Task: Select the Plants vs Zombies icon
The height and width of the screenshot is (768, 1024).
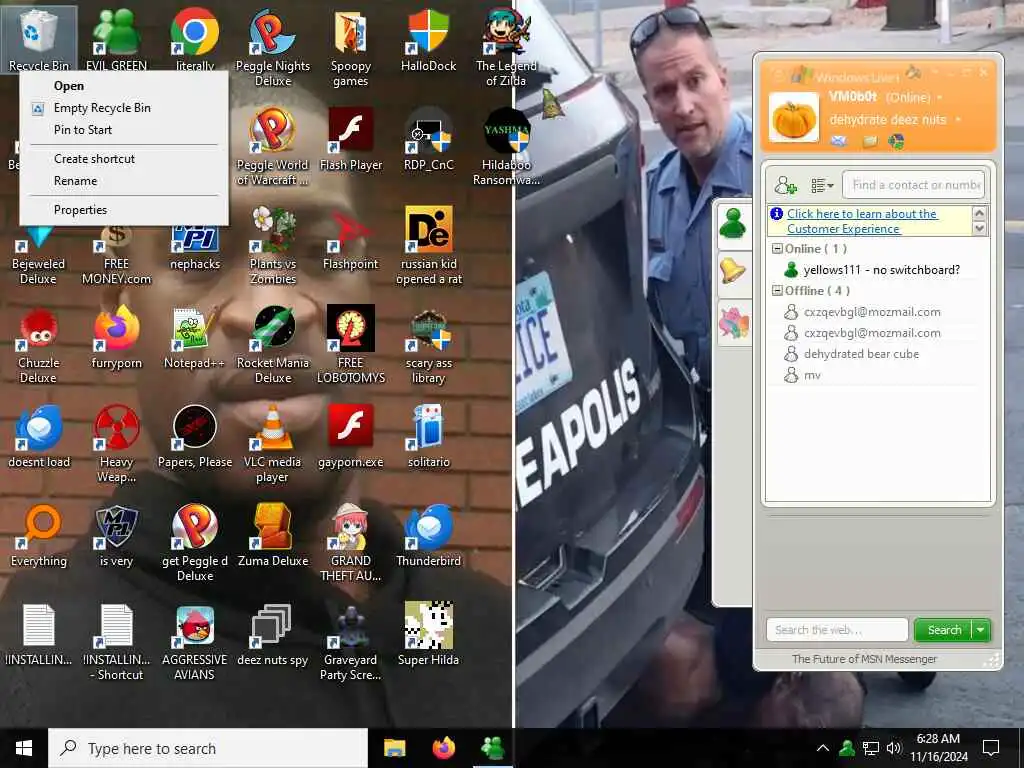Action: point(273,246)
